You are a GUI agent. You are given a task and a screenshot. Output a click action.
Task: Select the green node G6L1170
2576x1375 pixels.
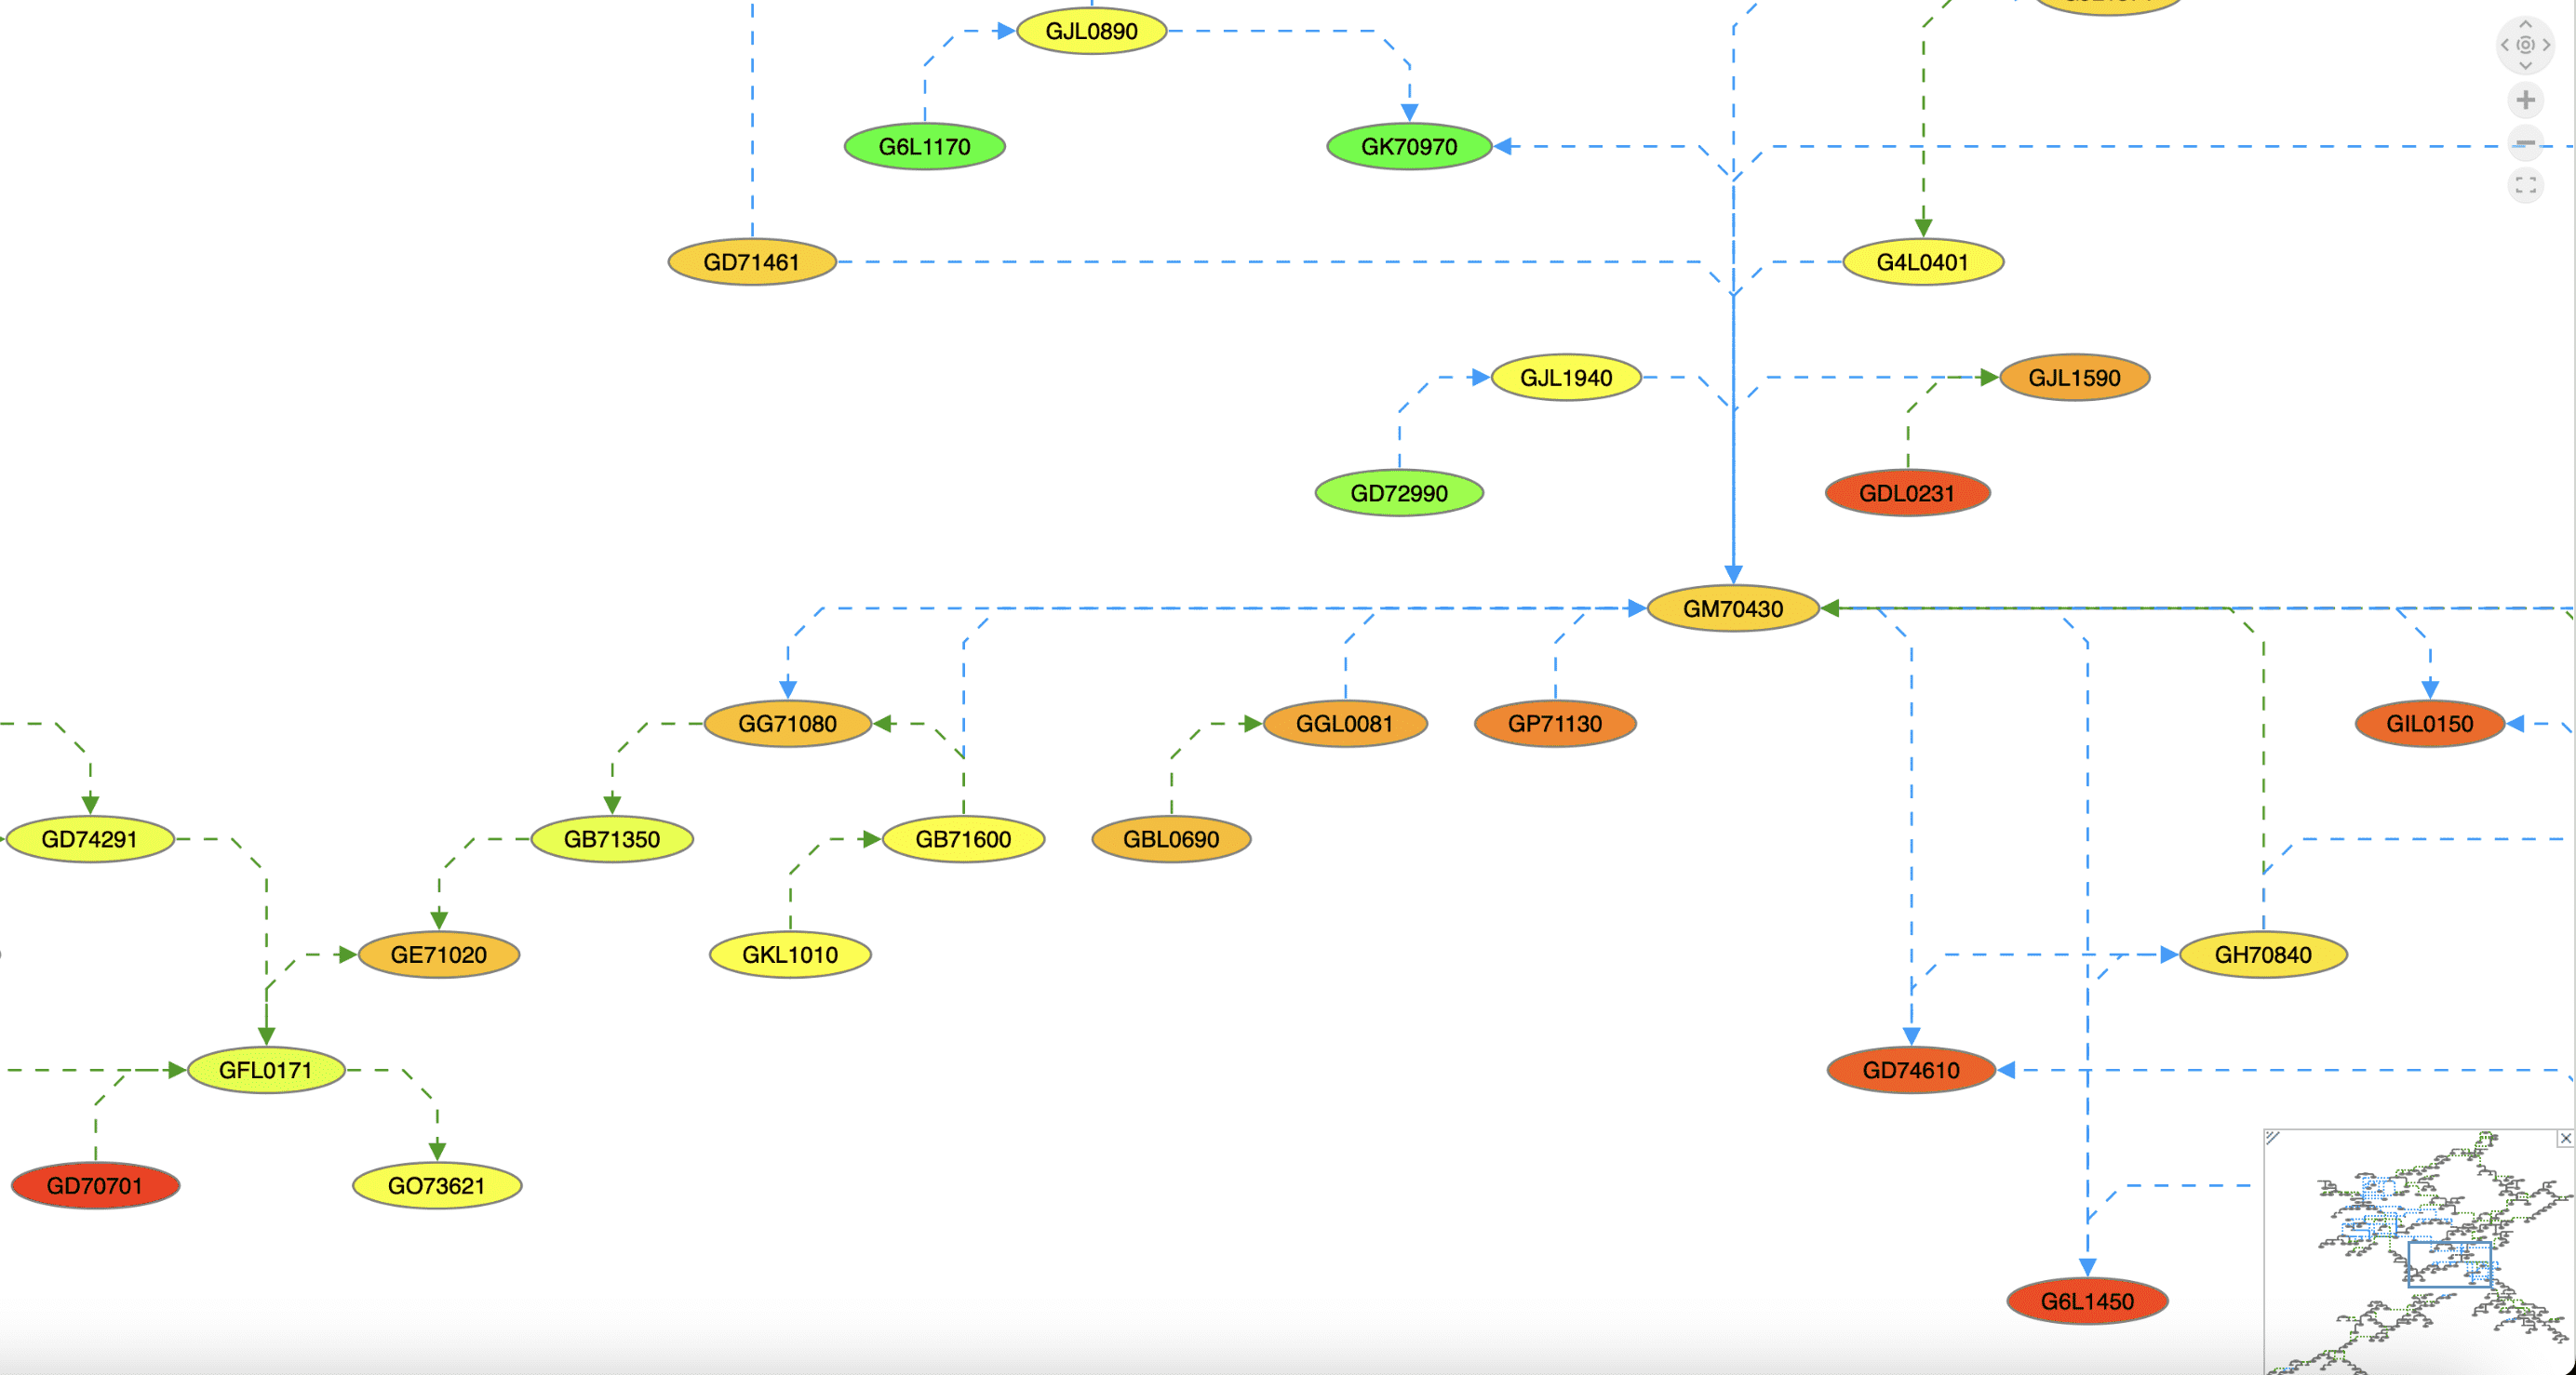point(925,147)
